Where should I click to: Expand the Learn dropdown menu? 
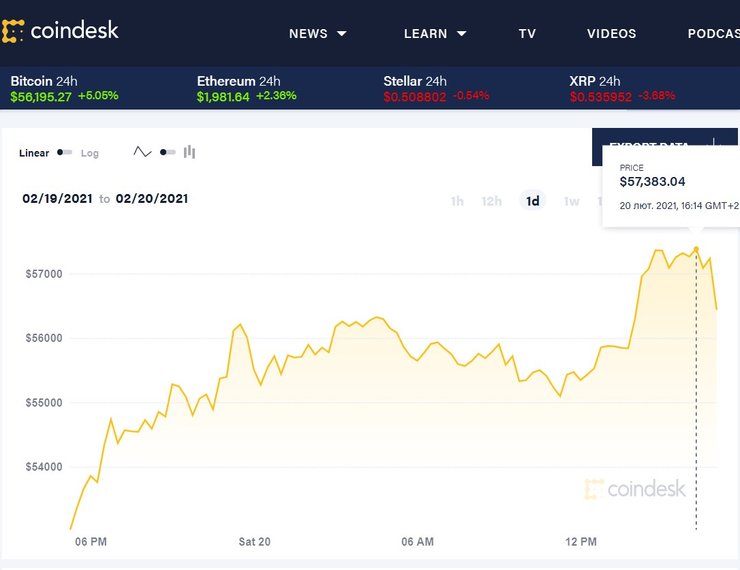(435, 33)
